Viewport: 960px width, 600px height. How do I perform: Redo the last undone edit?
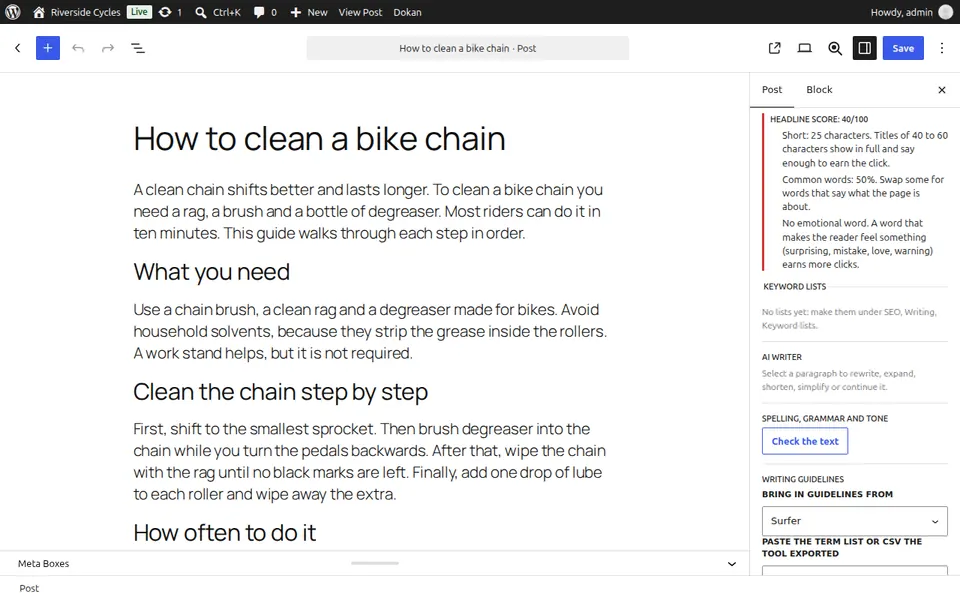[x=108, y=48]
